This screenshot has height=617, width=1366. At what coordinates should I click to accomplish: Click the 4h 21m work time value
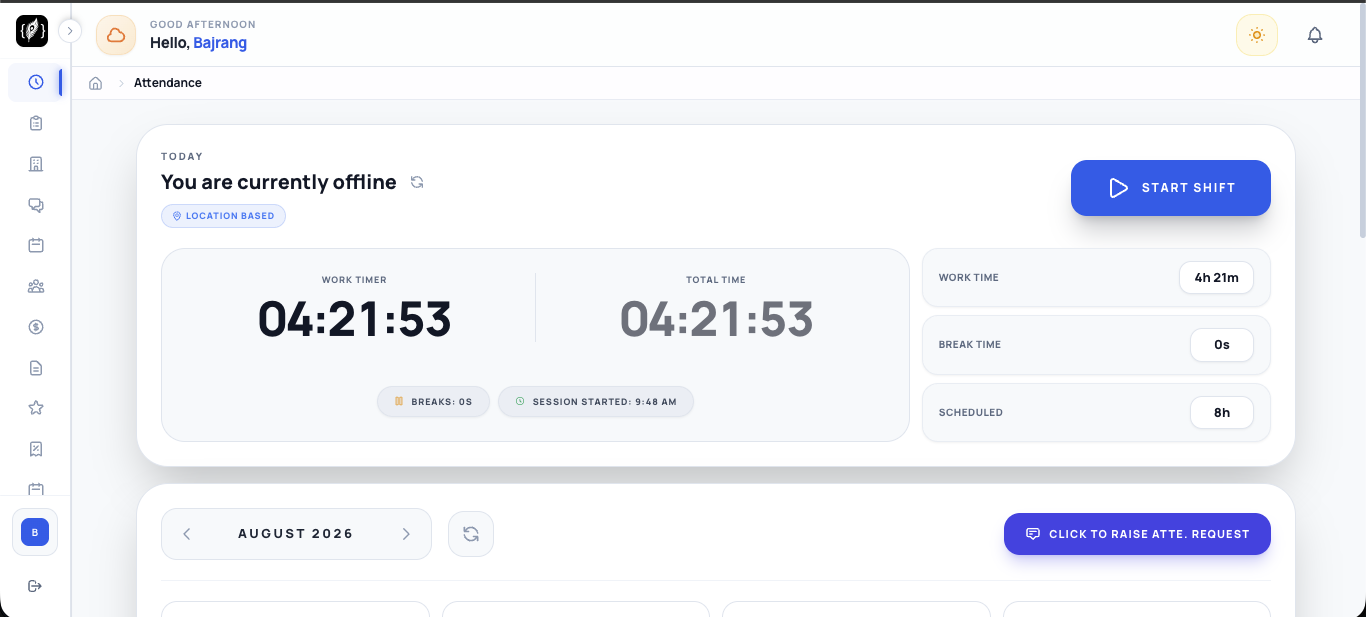pos(1216,278)
